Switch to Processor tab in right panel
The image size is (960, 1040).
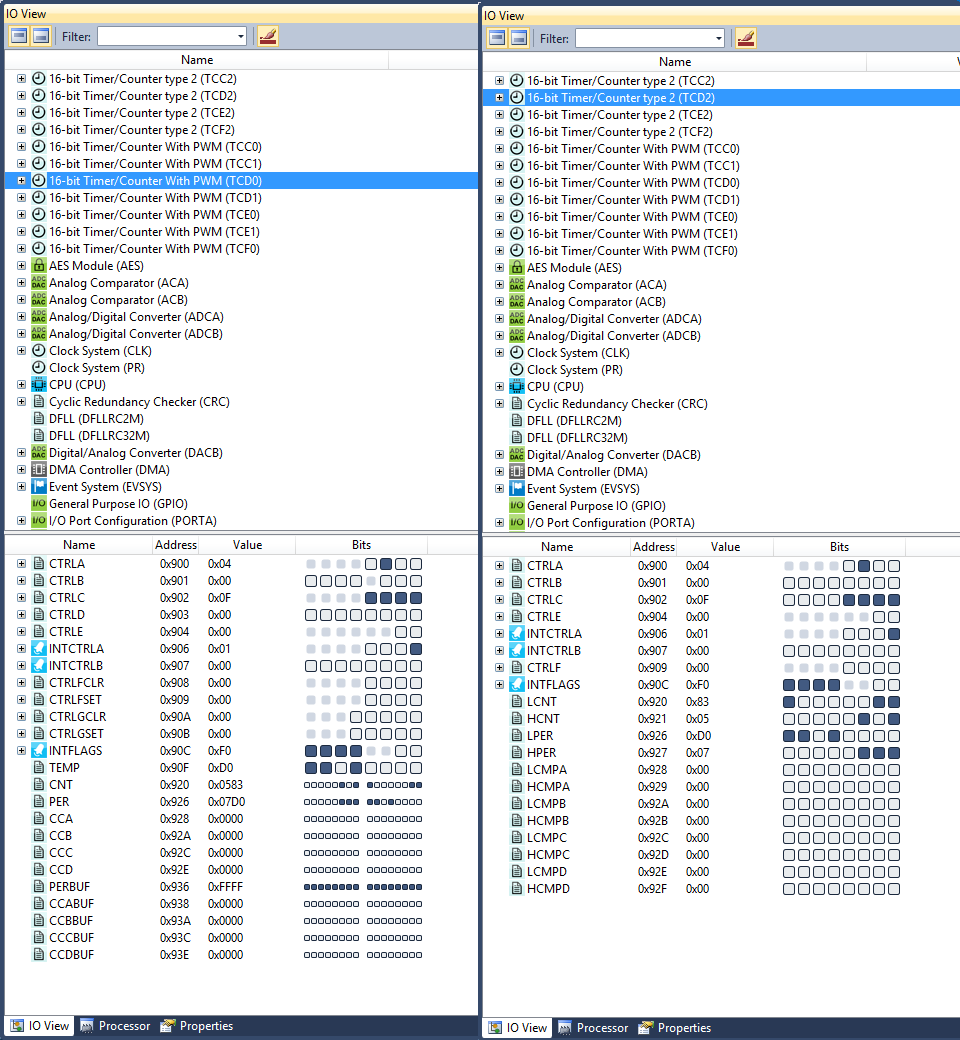coord(593,1027)
